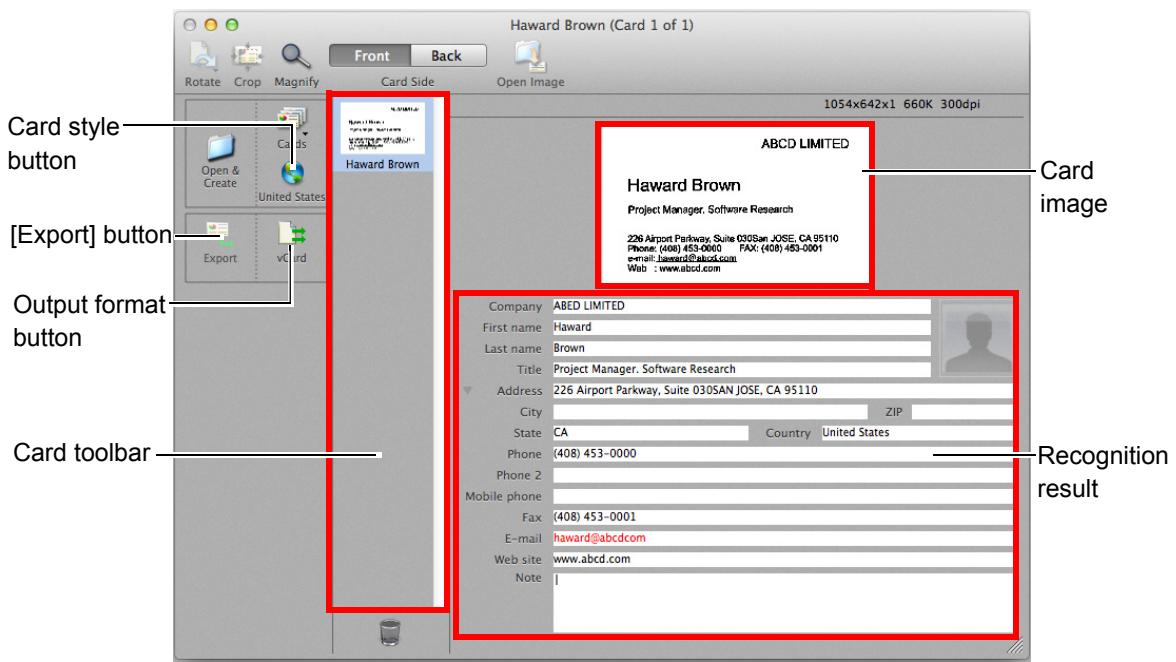The image size is (1176, 662).
Task: Click the Export button icon
Action: click(x=220, y=235)
